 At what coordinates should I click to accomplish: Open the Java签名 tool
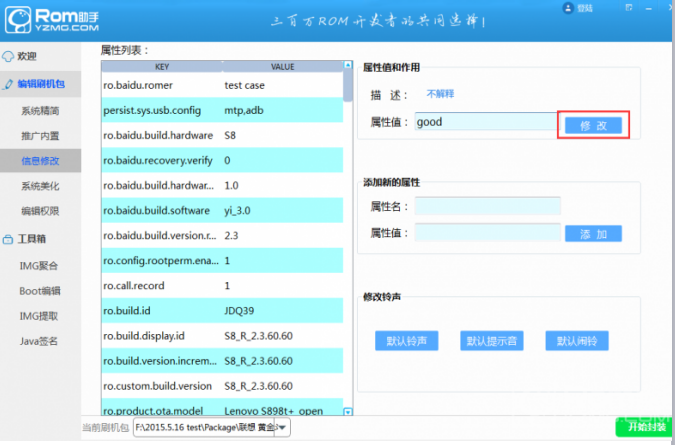pyautogui.click(x=40, y=341)
